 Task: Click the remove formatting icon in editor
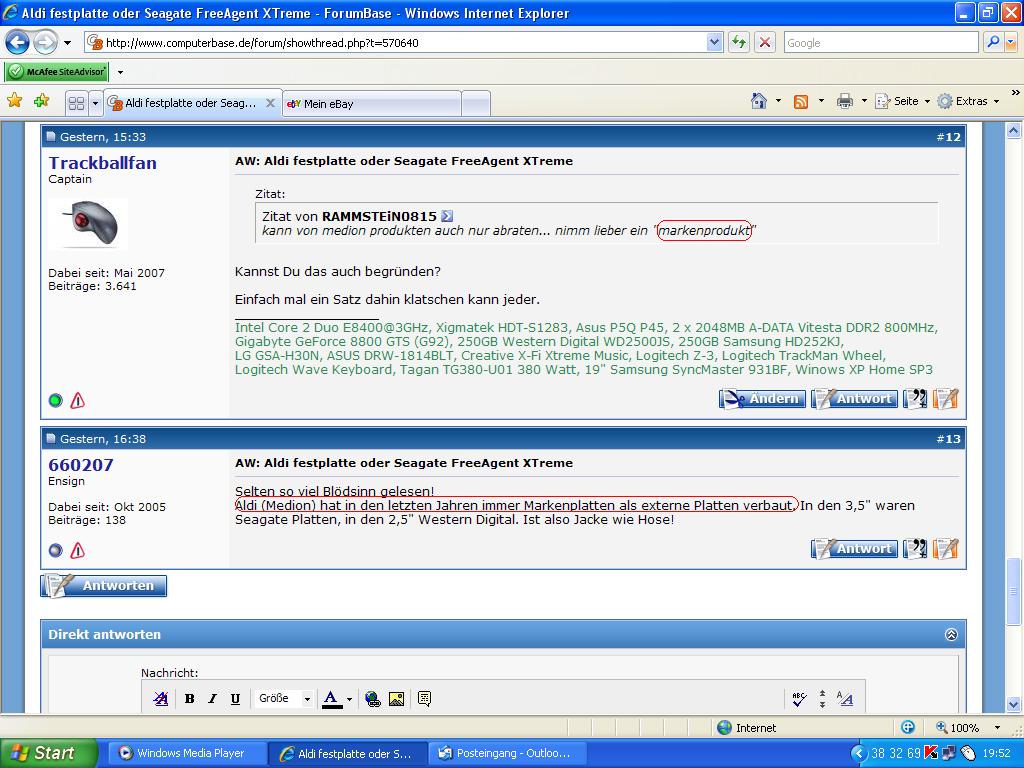(161, 699)
